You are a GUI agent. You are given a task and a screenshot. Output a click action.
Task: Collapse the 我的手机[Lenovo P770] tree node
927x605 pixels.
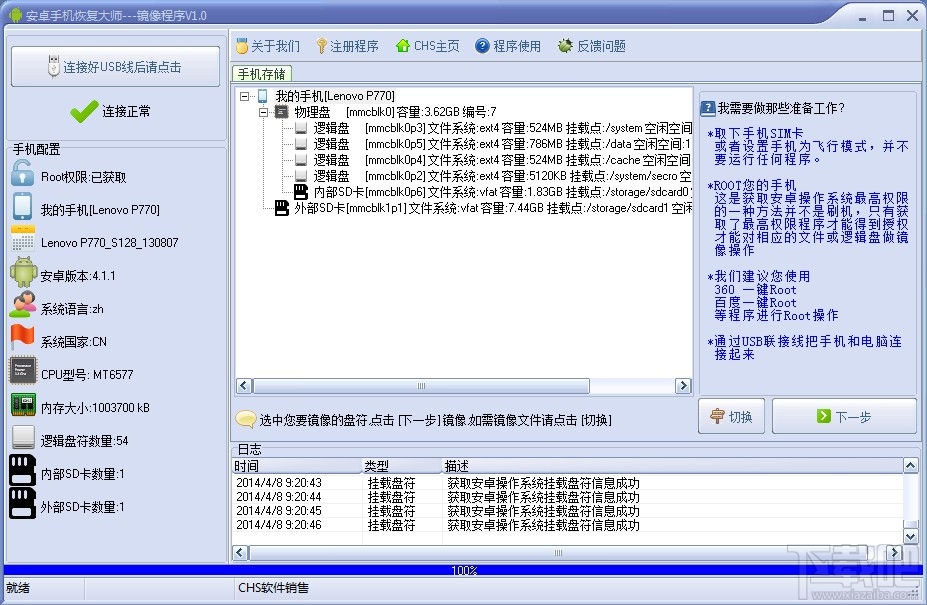coord(244,96)
